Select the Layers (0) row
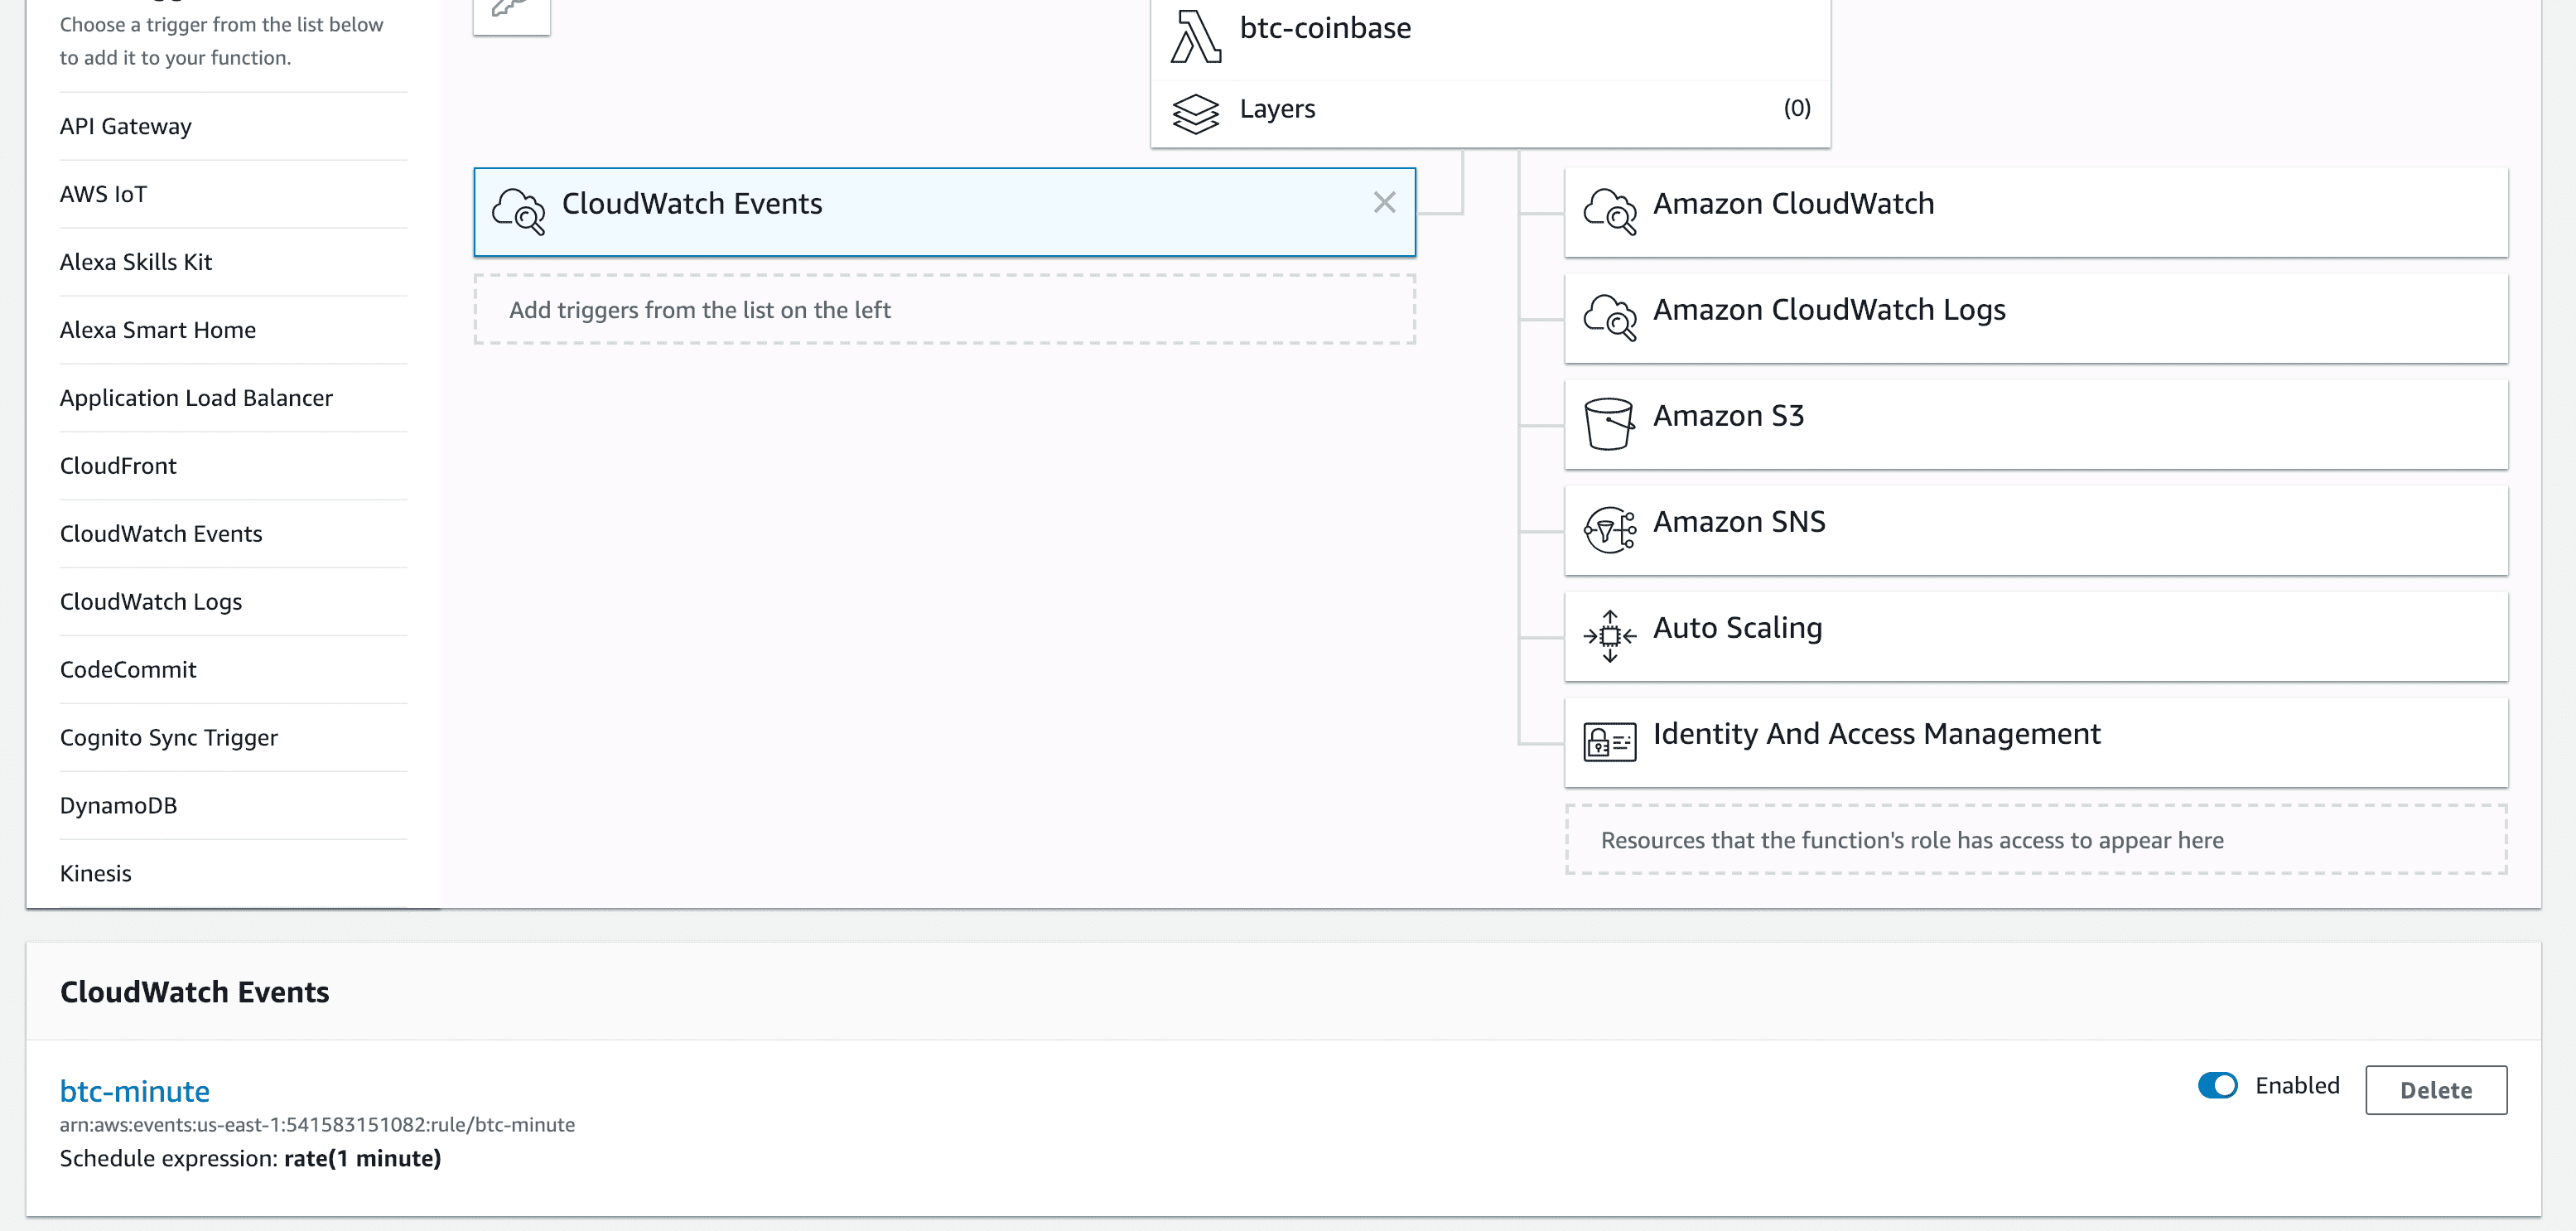This screenshot has width=2576, height=1231. click(1490, 113)
